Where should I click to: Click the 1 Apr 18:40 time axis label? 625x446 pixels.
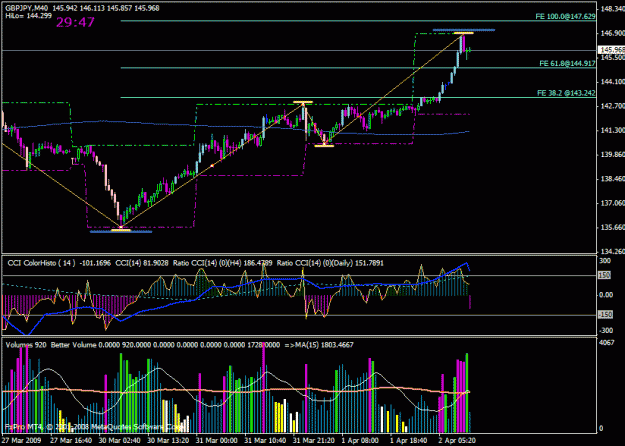409,441
